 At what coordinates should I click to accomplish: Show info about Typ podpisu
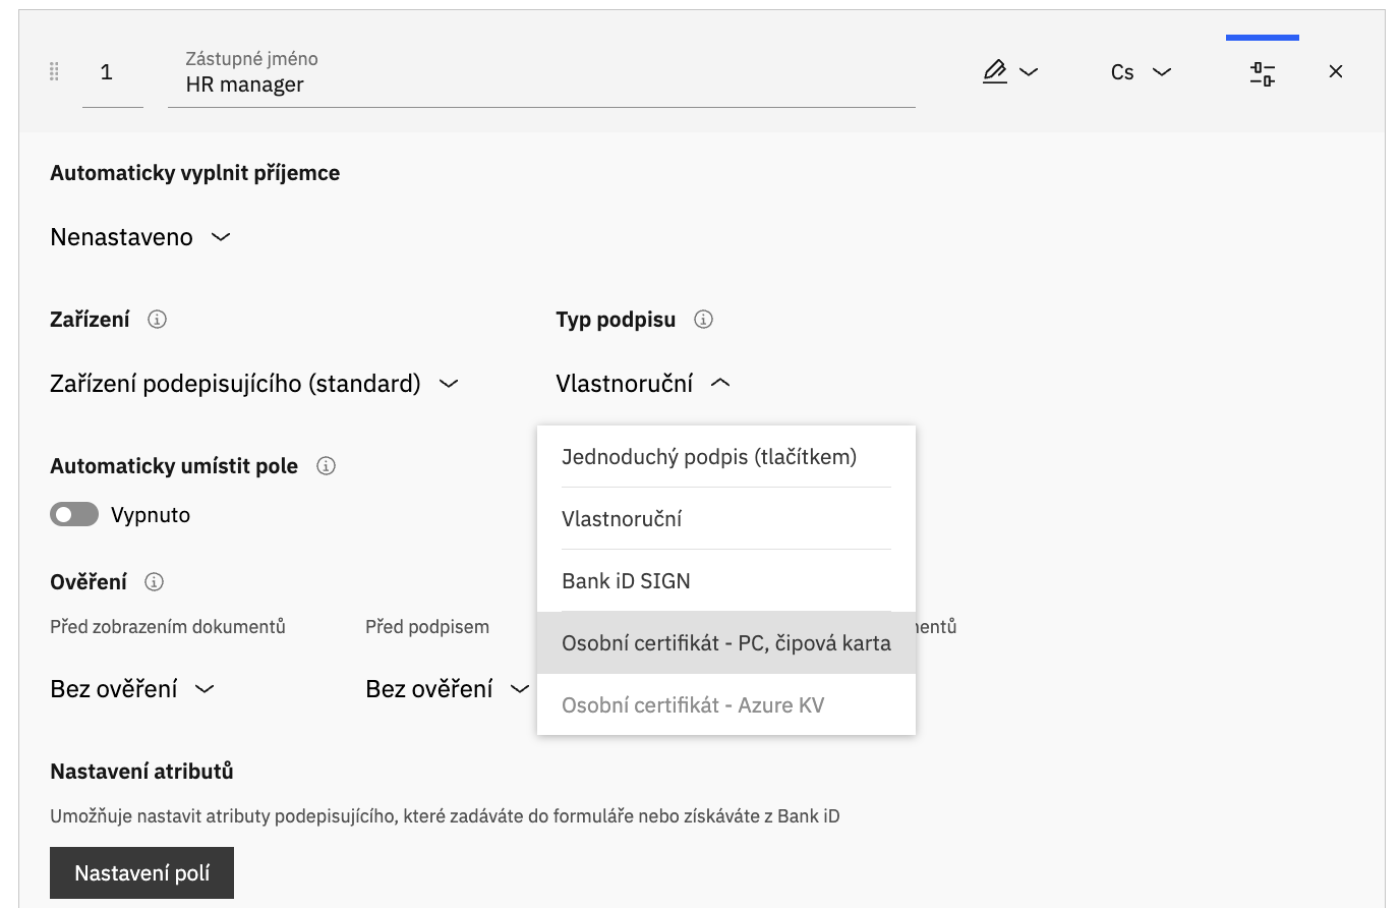[703, 320]
